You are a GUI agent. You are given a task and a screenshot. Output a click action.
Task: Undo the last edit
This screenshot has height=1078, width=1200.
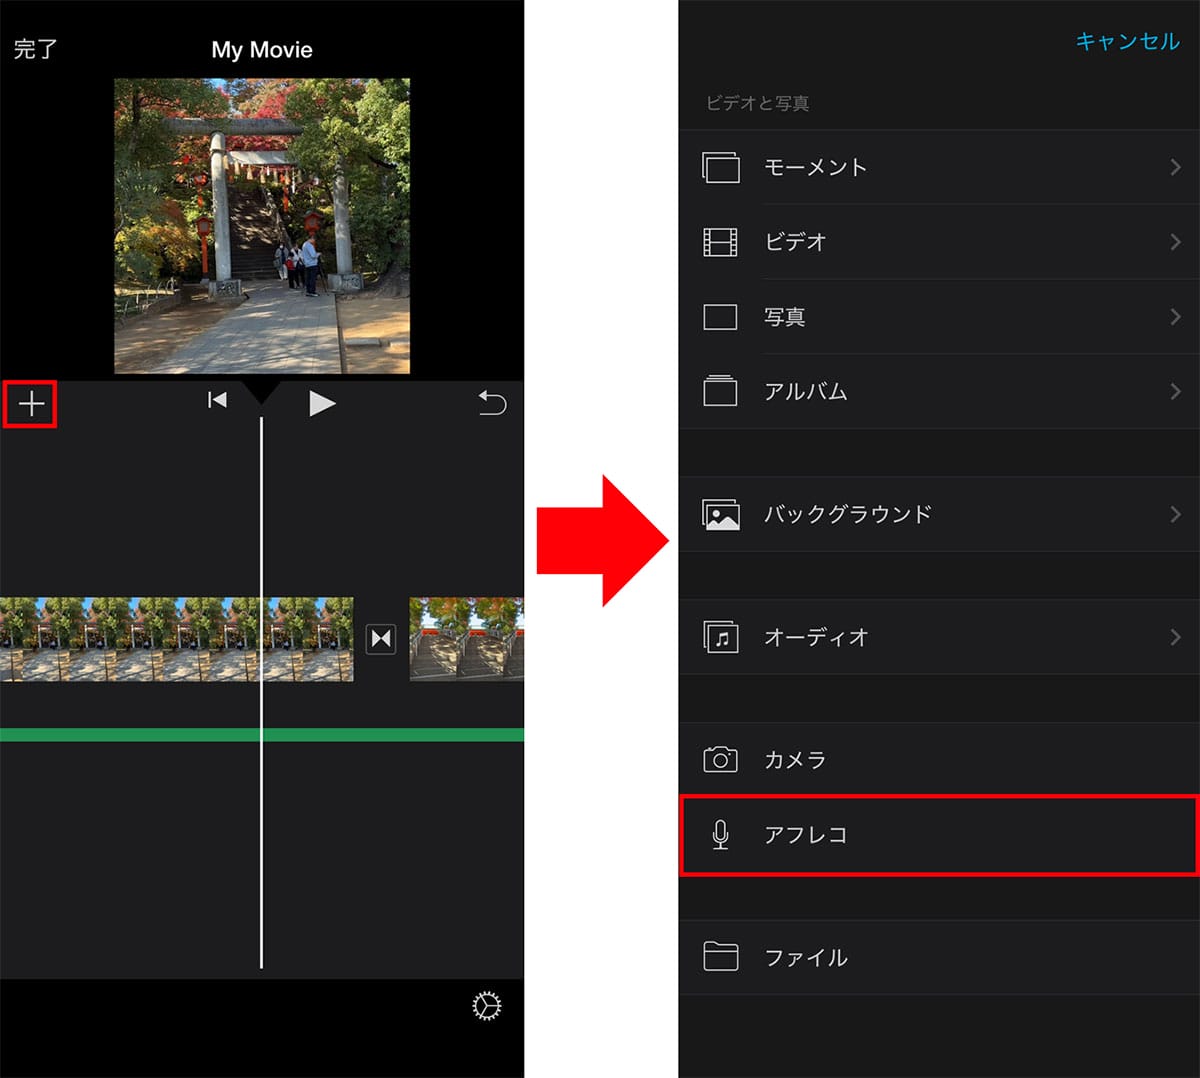click(492, 403)
